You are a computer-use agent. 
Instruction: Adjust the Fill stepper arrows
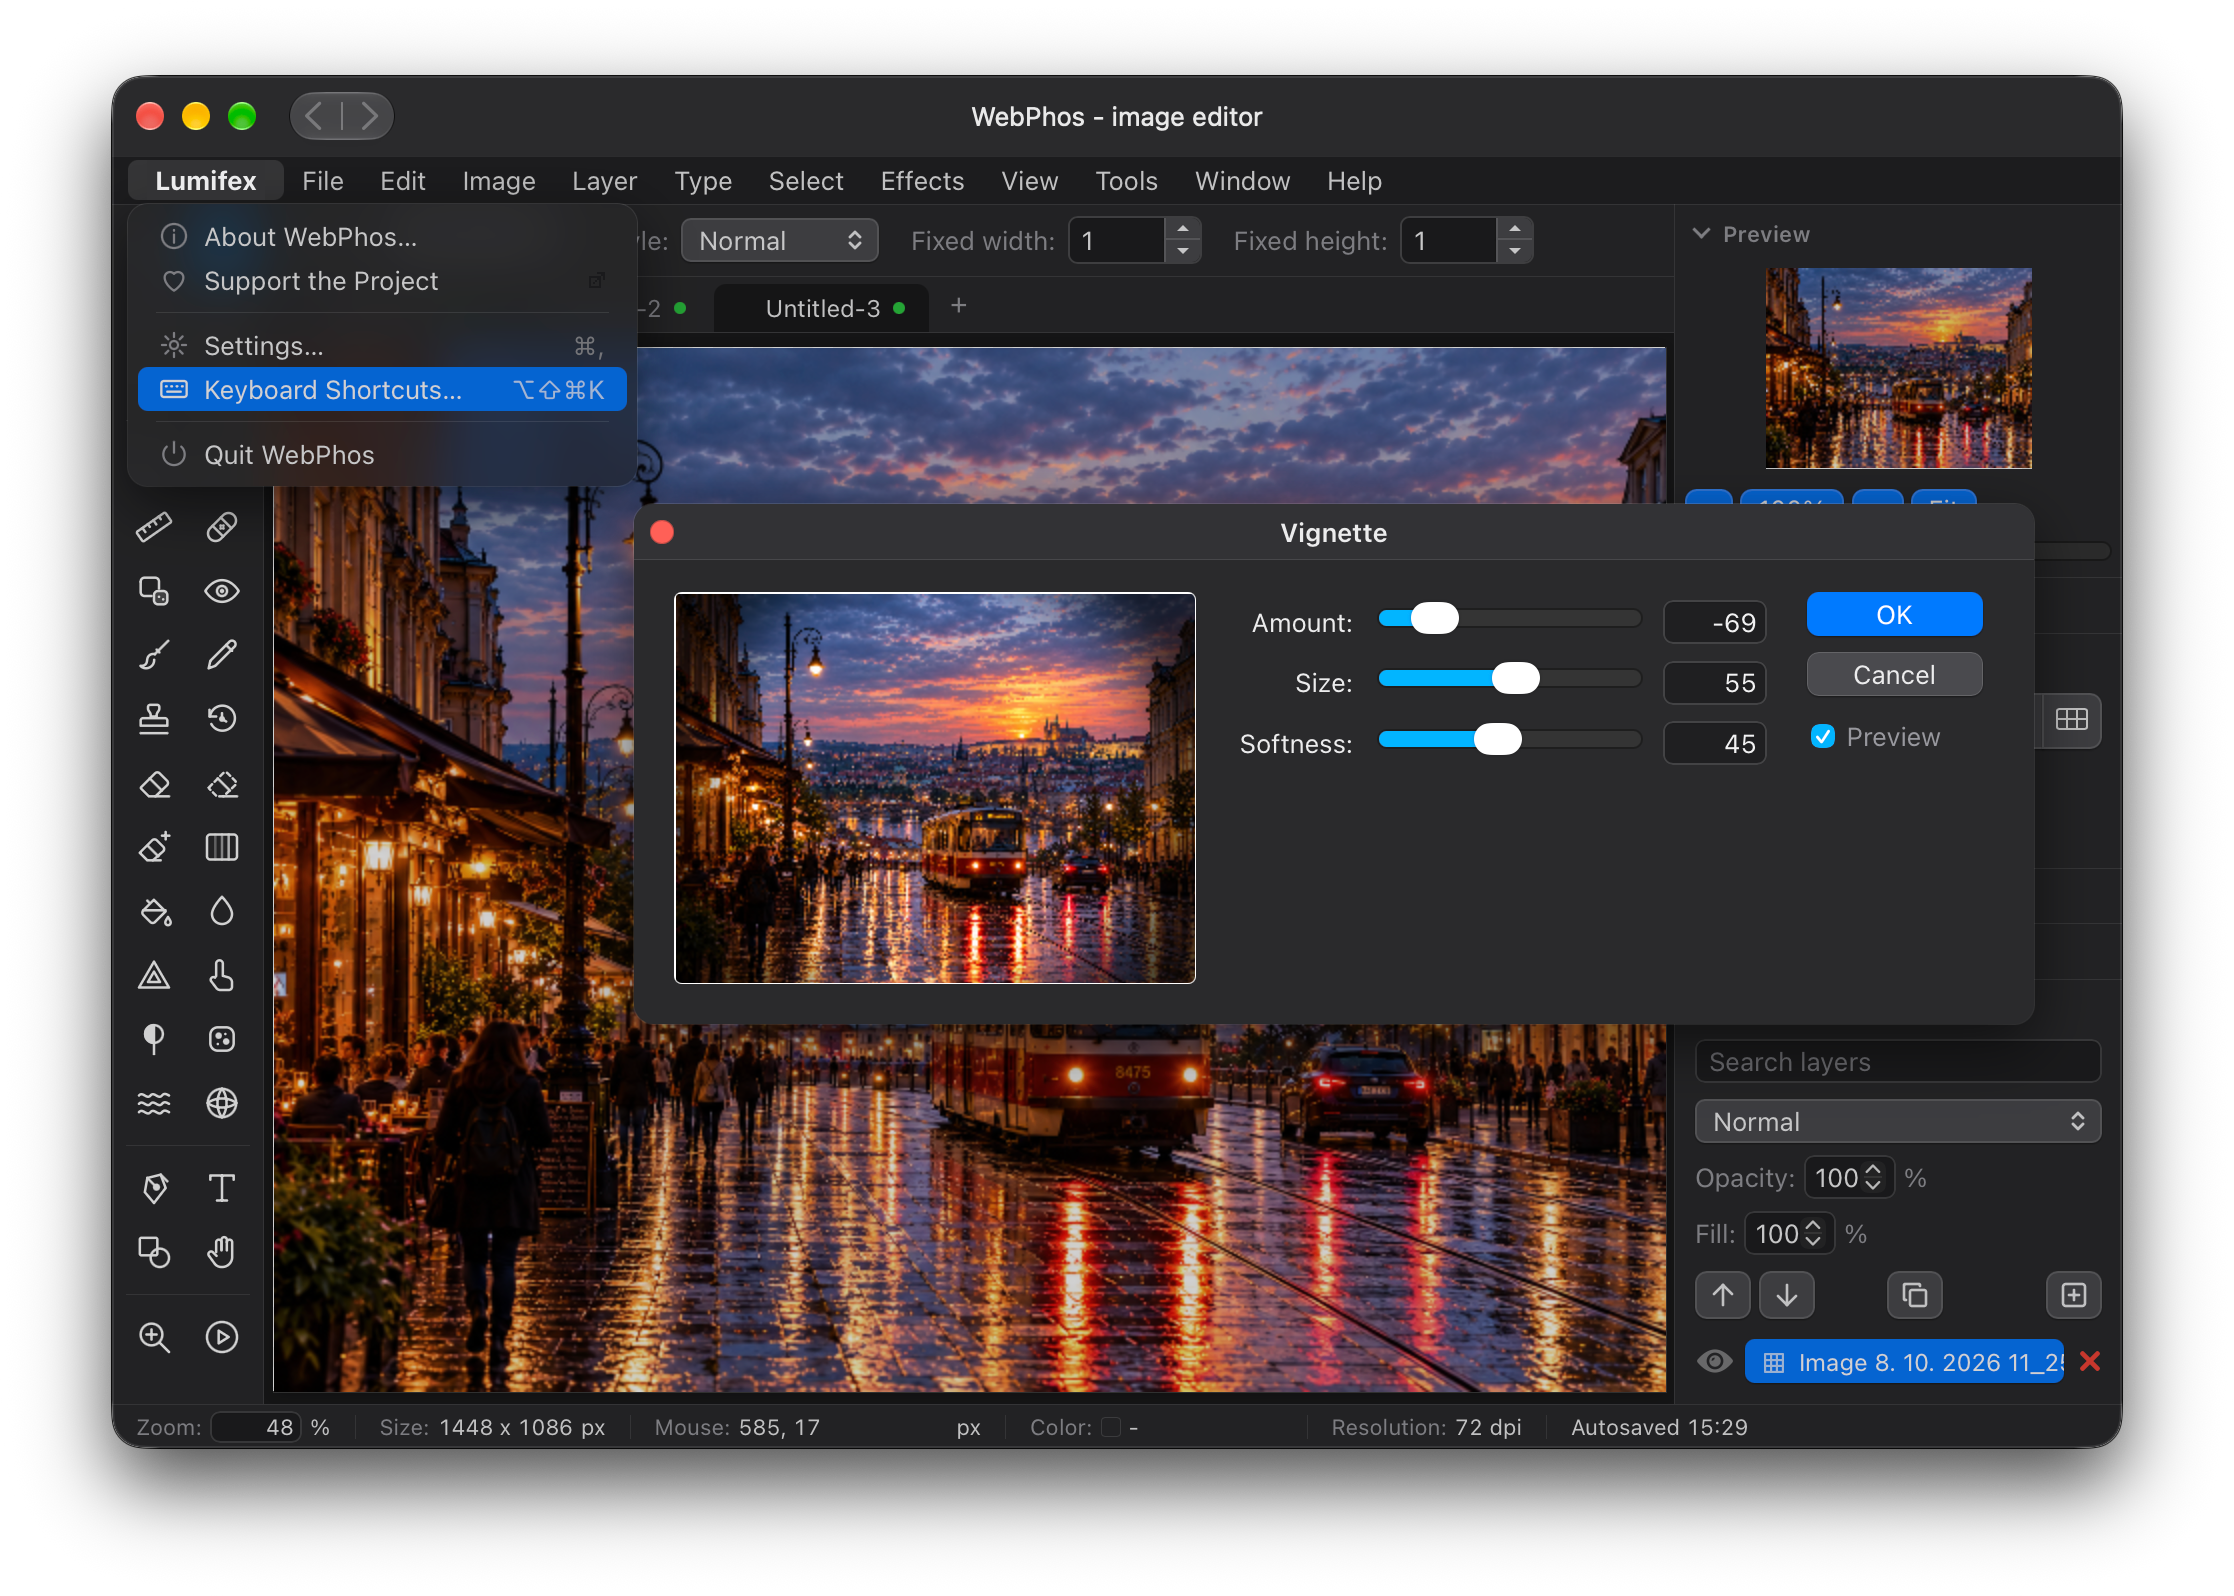click(x=1813, y=1234)
